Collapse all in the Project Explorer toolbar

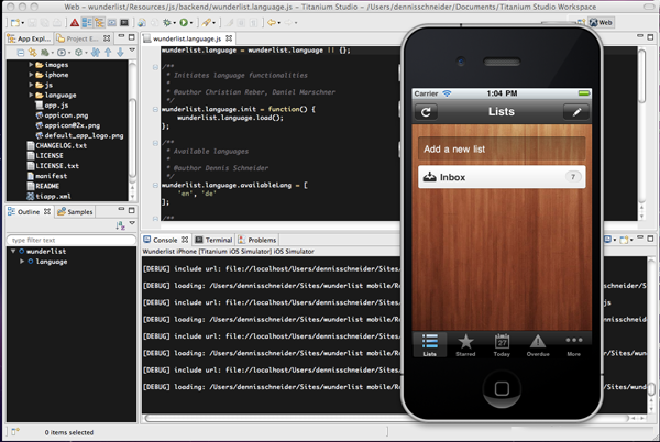20,52
